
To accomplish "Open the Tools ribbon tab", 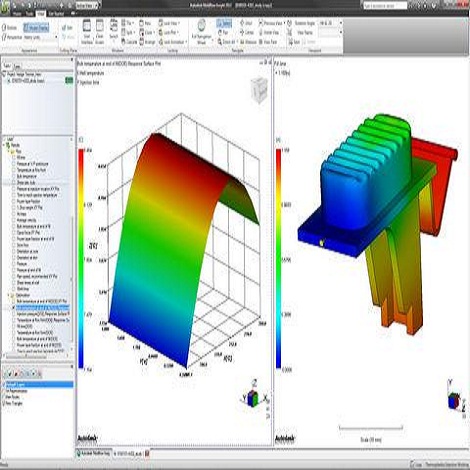I will [x=29, y=14].
